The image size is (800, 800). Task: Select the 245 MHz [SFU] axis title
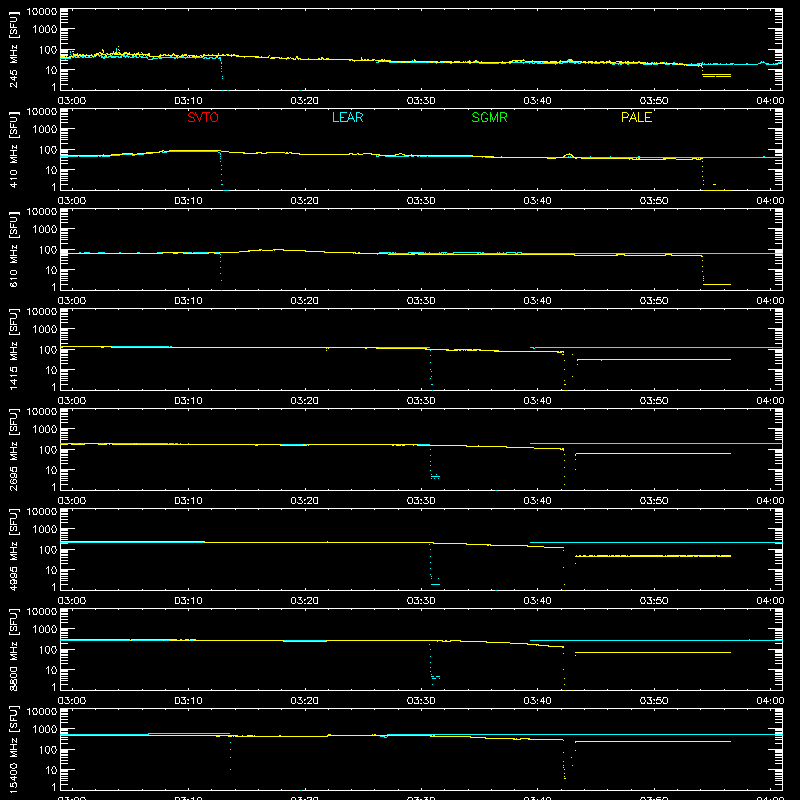[13, 49]
